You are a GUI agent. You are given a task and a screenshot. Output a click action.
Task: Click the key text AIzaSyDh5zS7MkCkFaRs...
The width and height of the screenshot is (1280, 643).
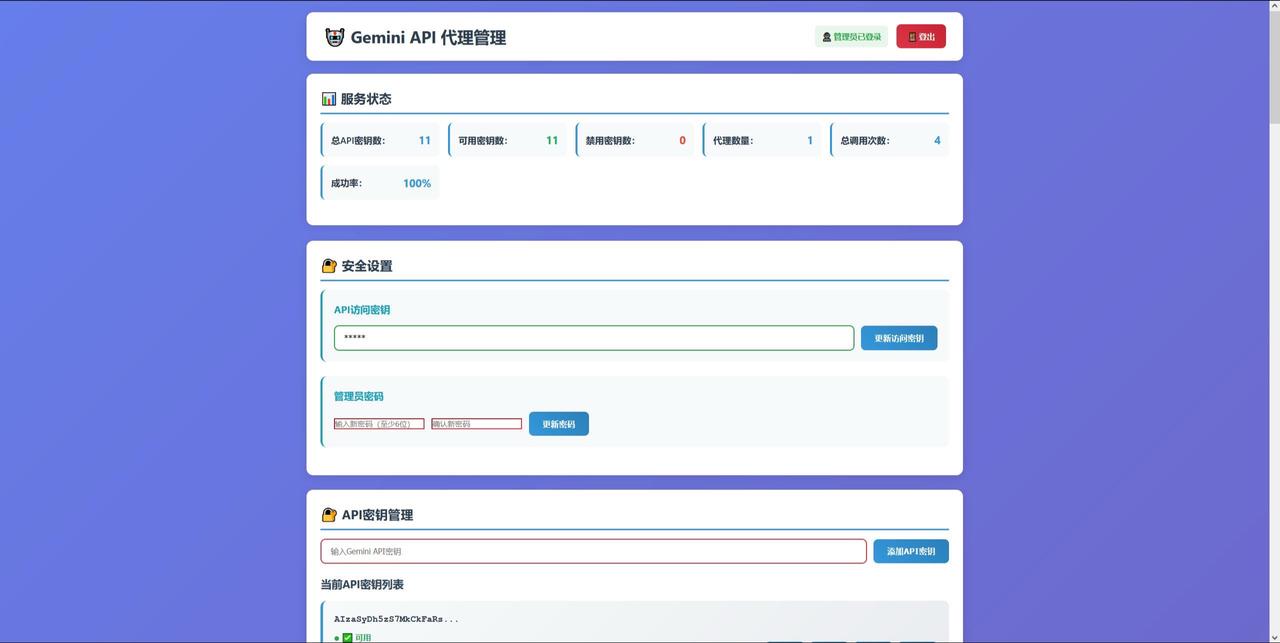click(x=396, y=619)
